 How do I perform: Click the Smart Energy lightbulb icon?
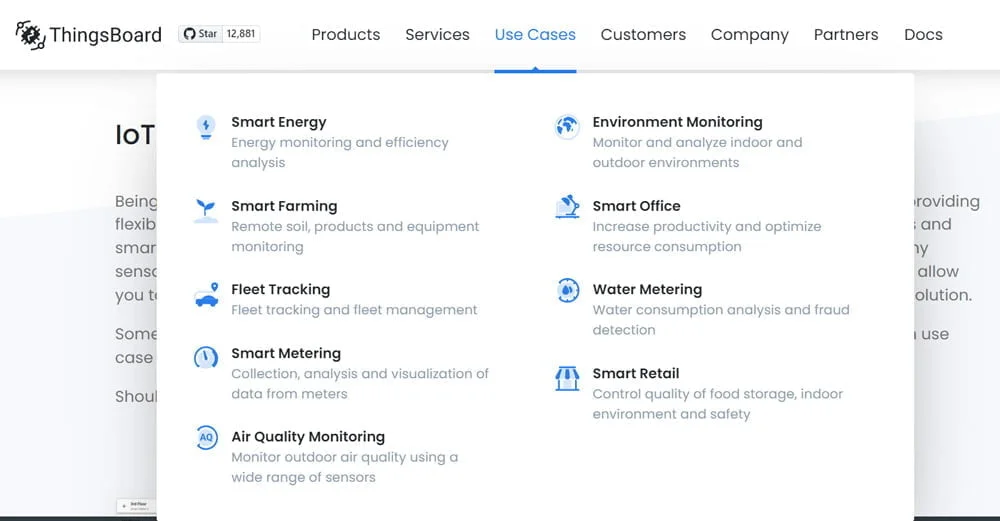point(206,128)
